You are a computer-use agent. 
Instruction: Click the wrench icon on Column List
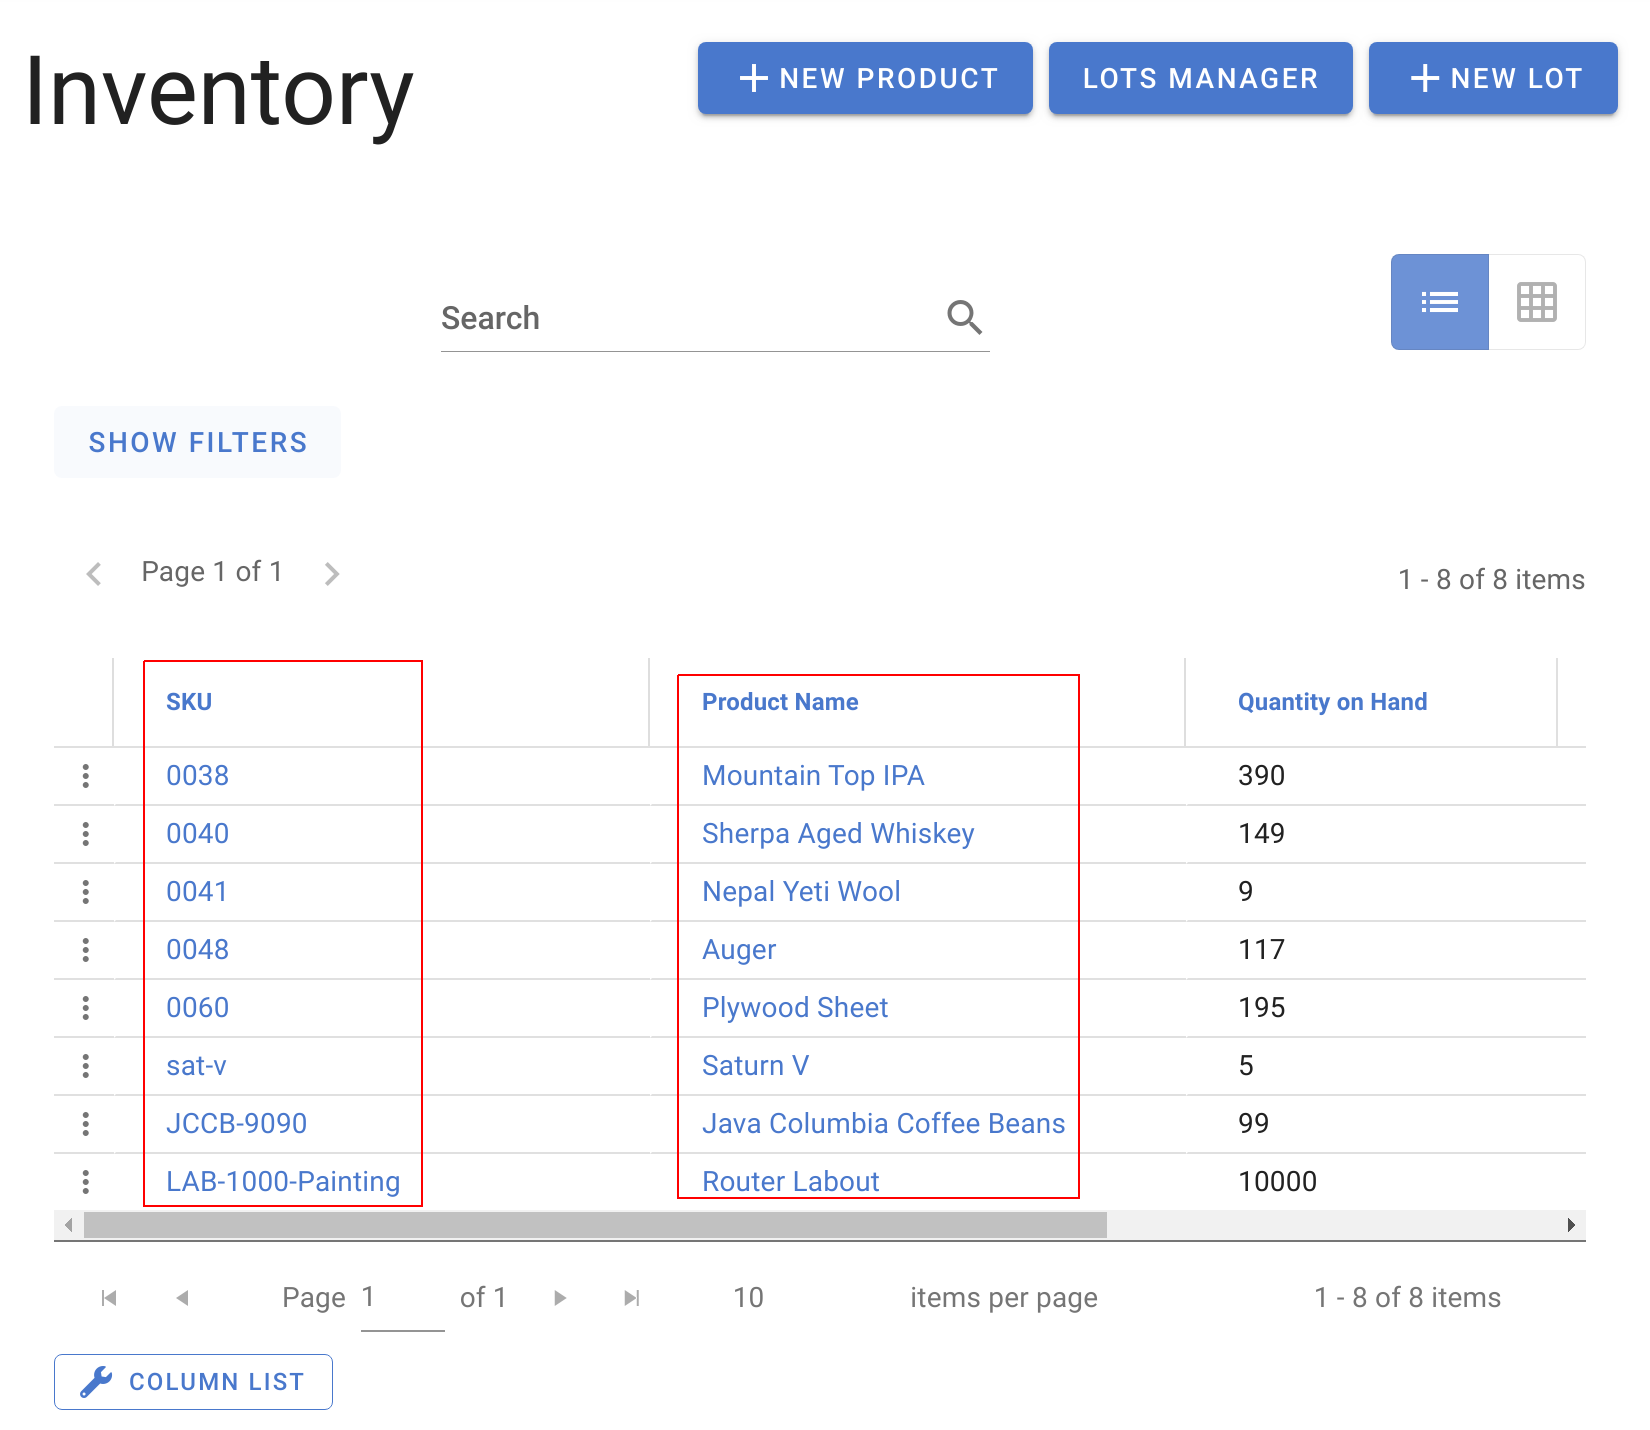95,1382
